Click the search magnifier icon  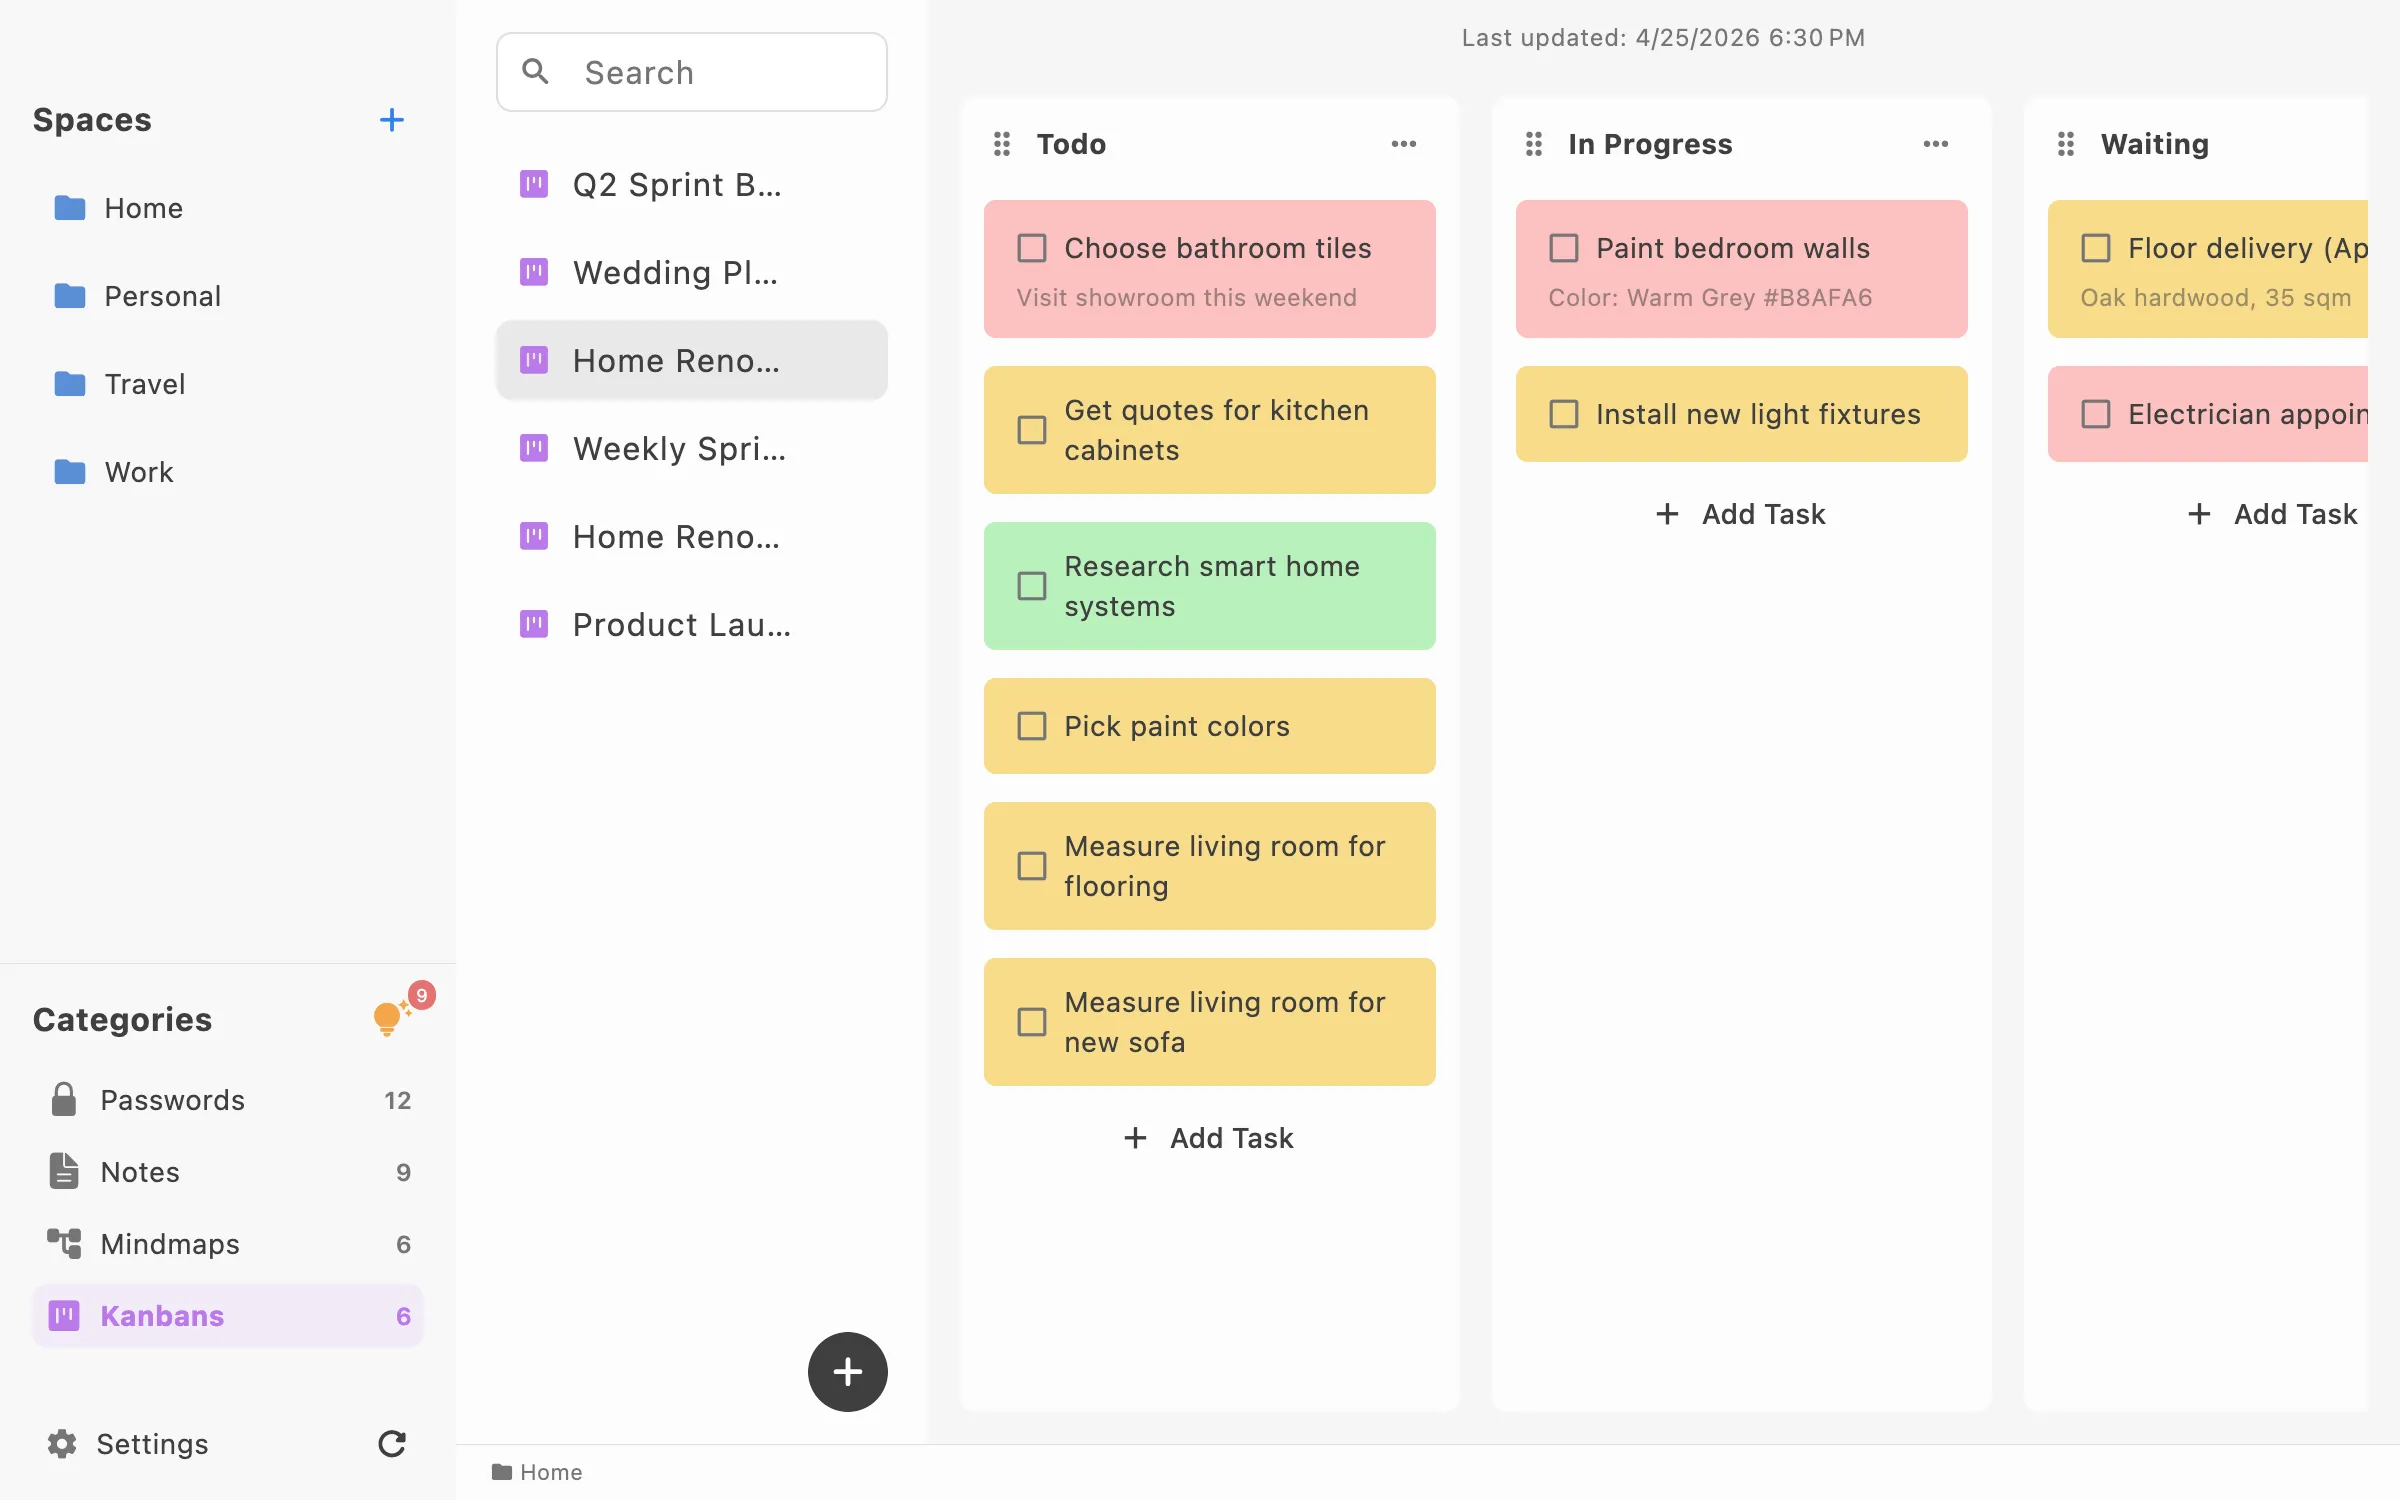(x=535, y=71)
